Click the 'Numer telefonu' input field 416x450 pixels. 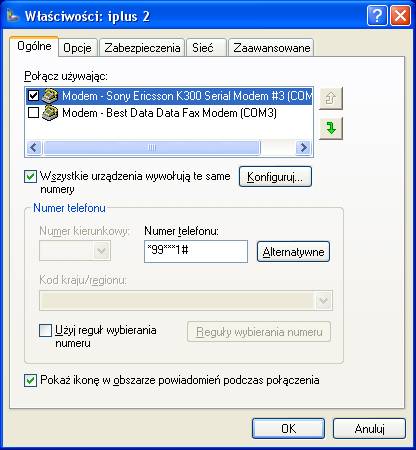196,251
